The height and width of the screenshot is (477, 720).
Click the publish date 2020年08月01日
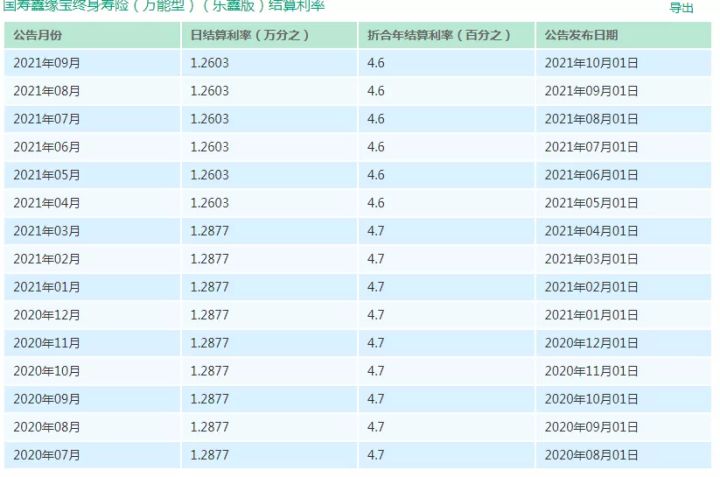coord(591,455)
